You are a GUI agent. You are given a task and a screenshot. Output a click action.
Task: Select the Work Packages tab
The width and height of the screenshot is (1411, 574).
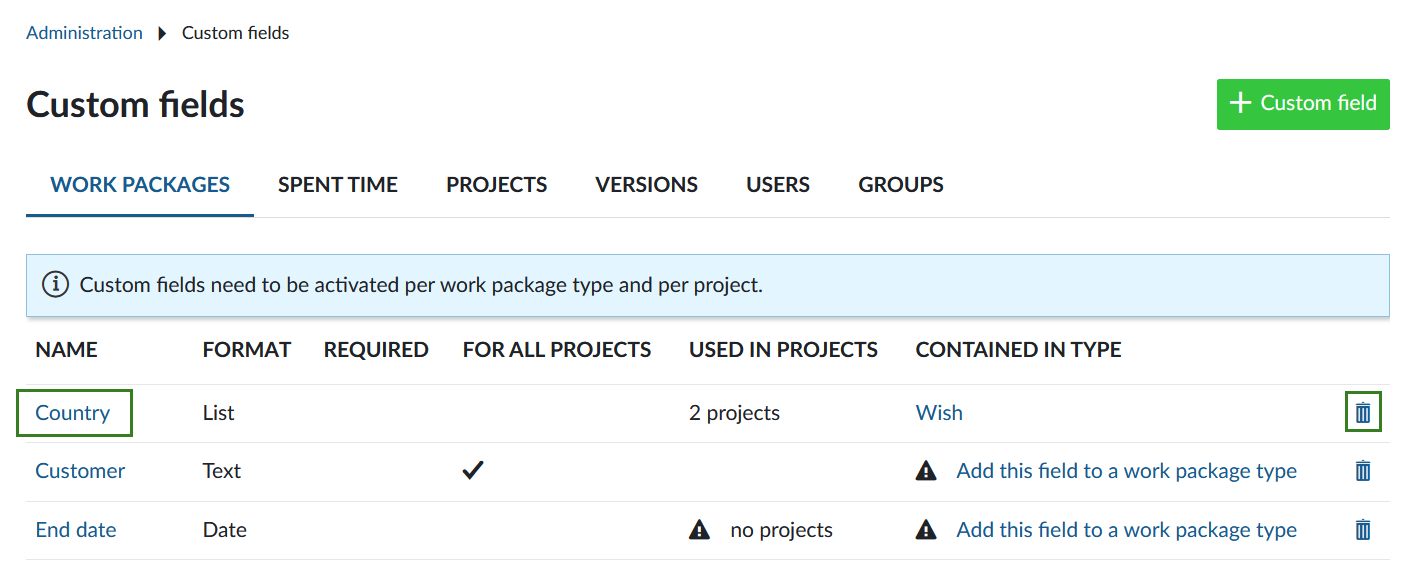click(140, 185)
